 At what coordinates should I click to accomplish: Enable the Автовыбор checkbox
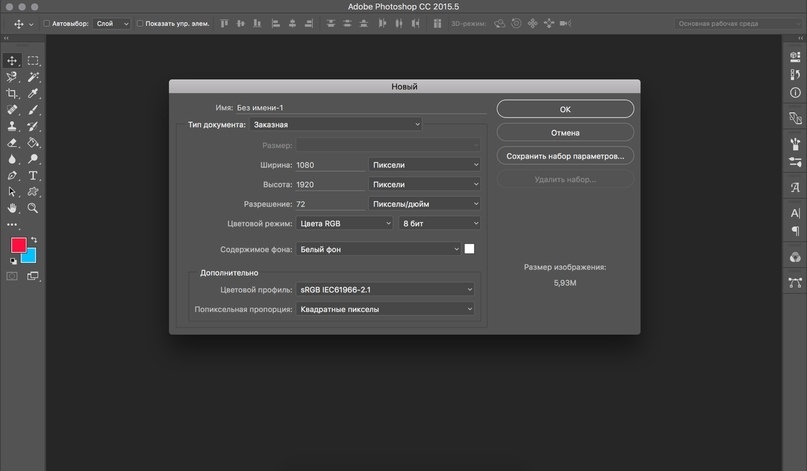(46, 24)
